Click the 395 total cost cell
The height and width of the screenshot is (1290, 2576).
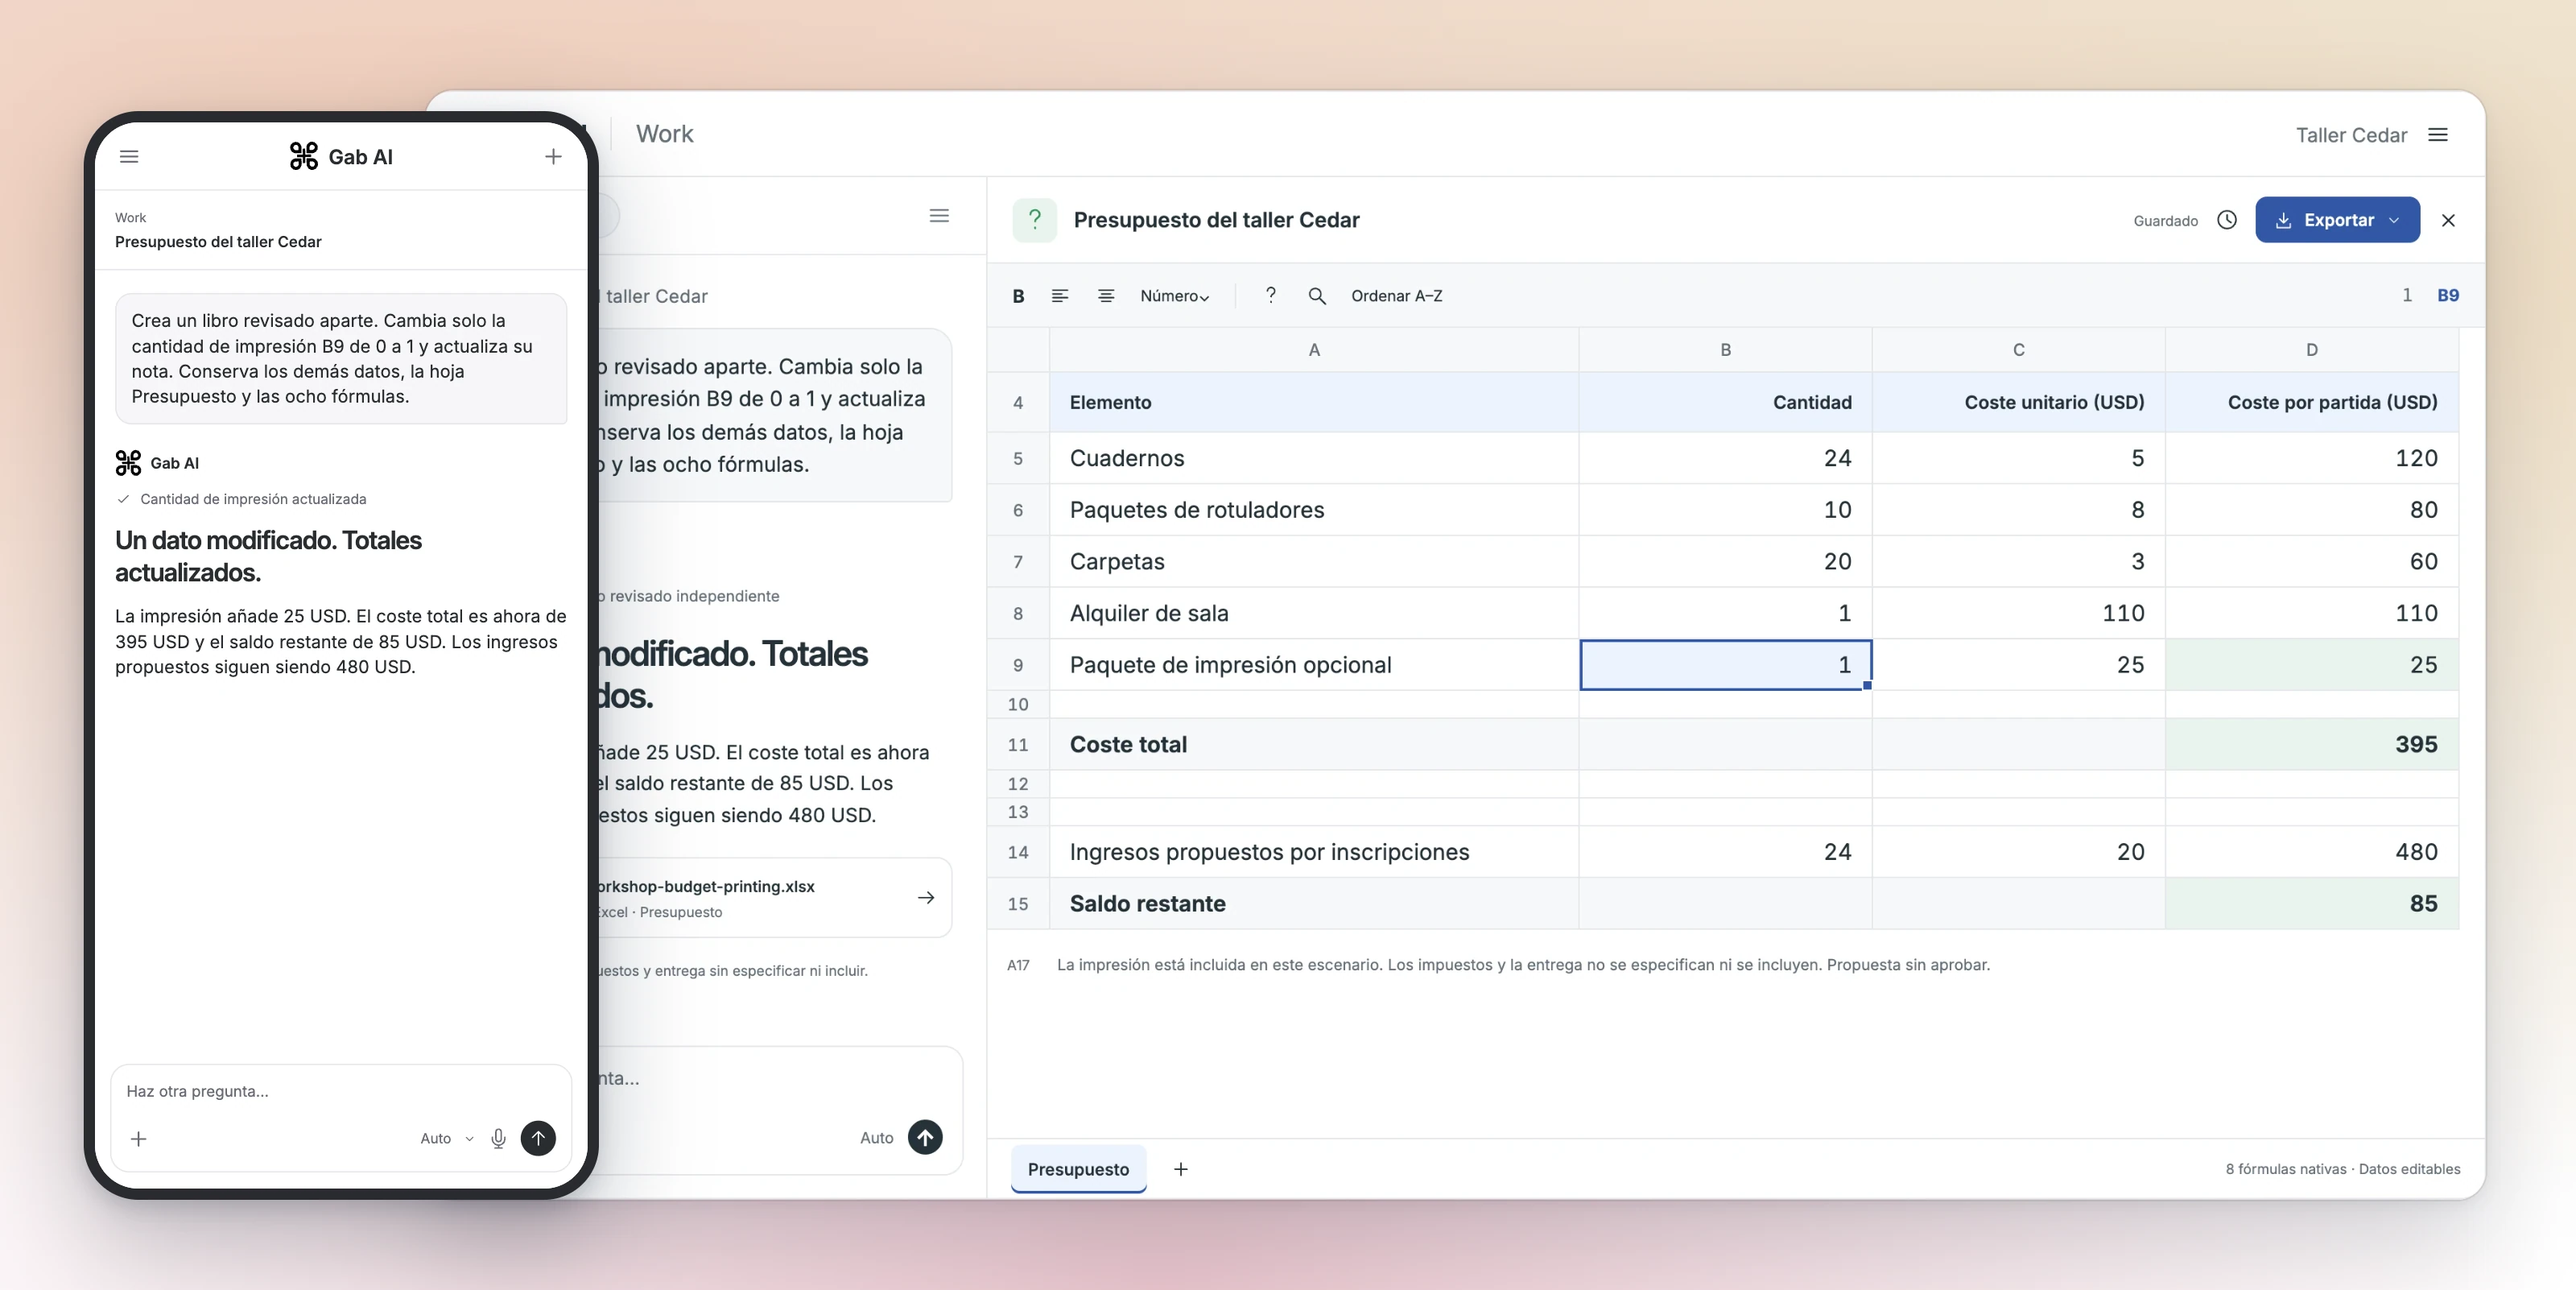tap(2311, 744)
